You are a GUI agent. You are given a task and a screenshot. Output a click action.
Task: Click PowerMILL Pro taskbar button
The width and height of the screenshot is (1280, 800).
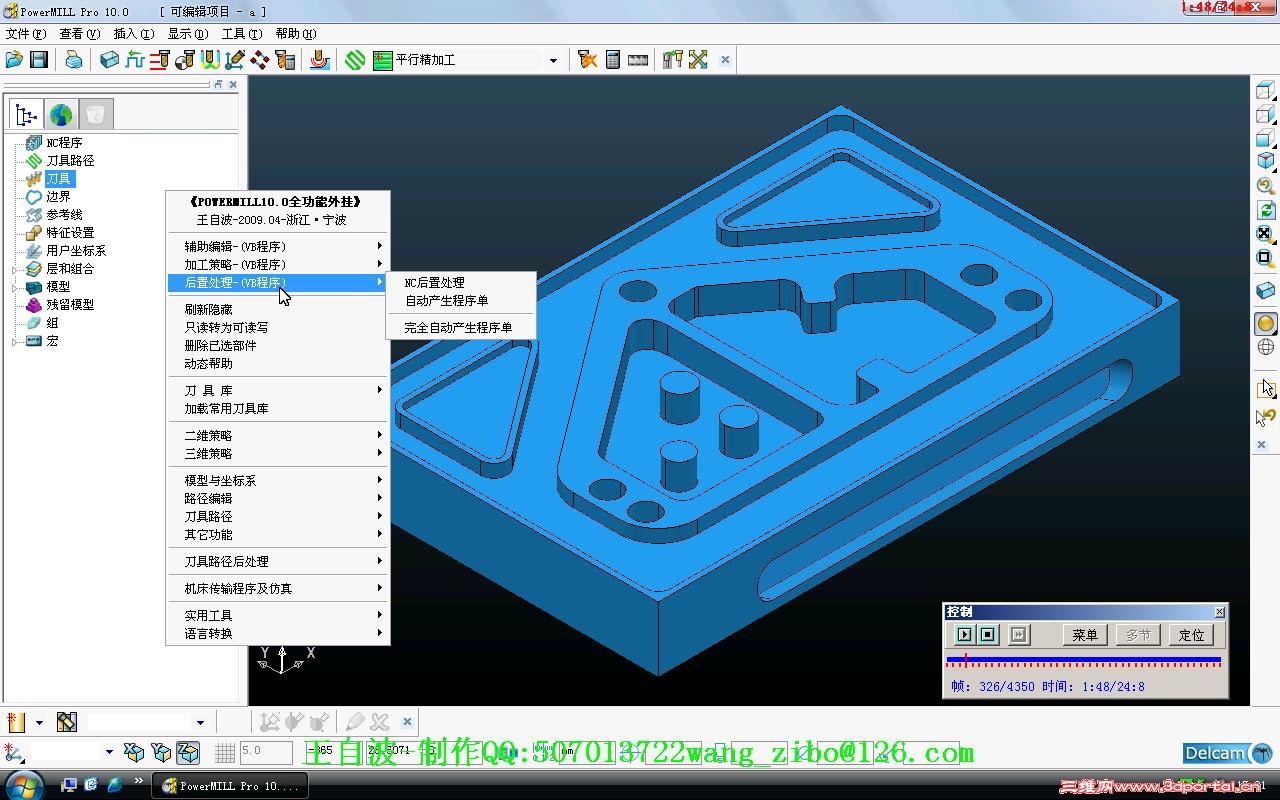[230, 786]
